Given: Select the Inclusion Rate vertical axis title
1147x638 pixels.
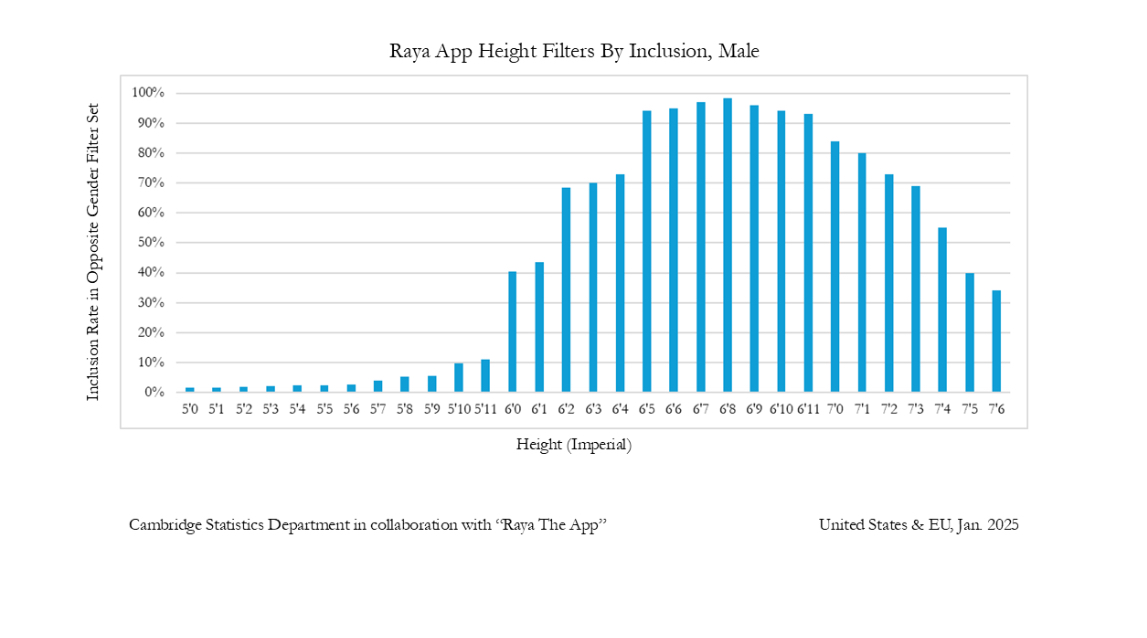Looking at the screenshot, I should pyautogui.click(x=93, y=252).
